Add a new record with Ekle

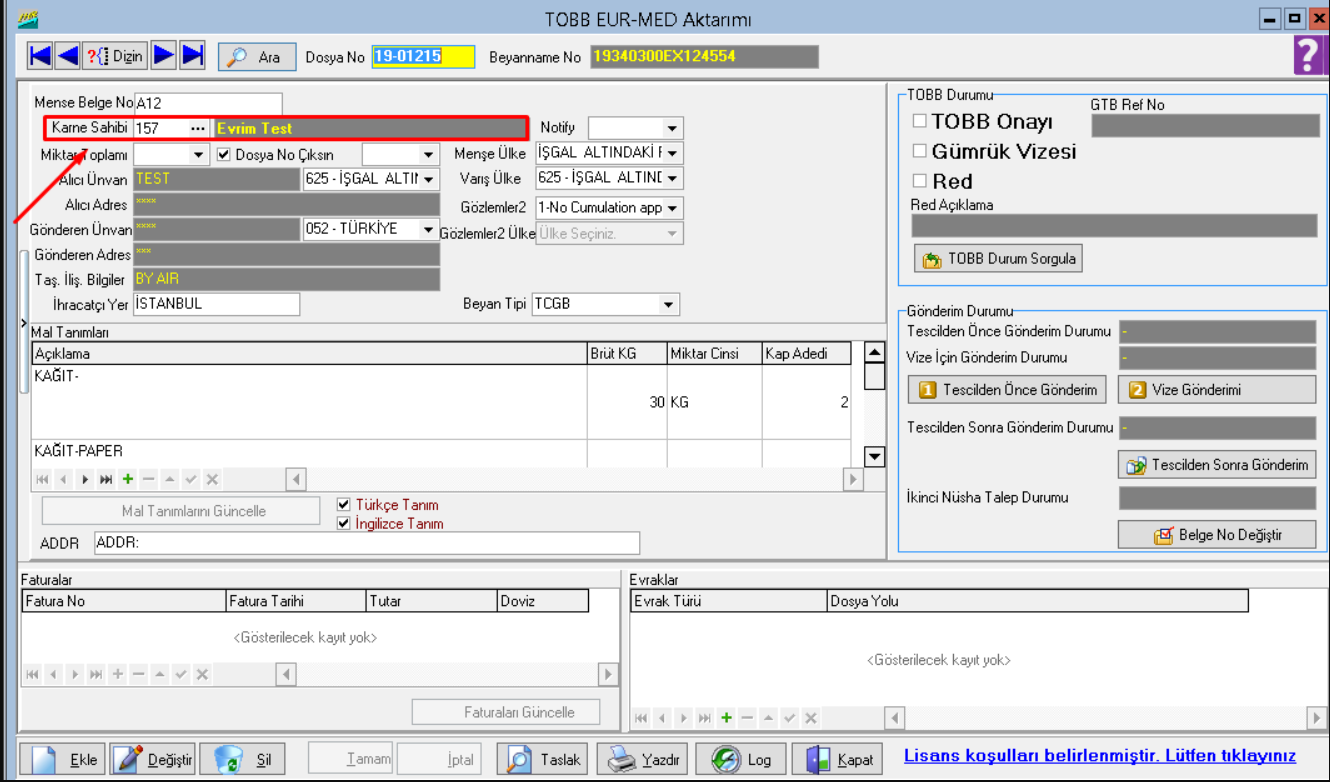pyautogui.click(x=62, y=760)
